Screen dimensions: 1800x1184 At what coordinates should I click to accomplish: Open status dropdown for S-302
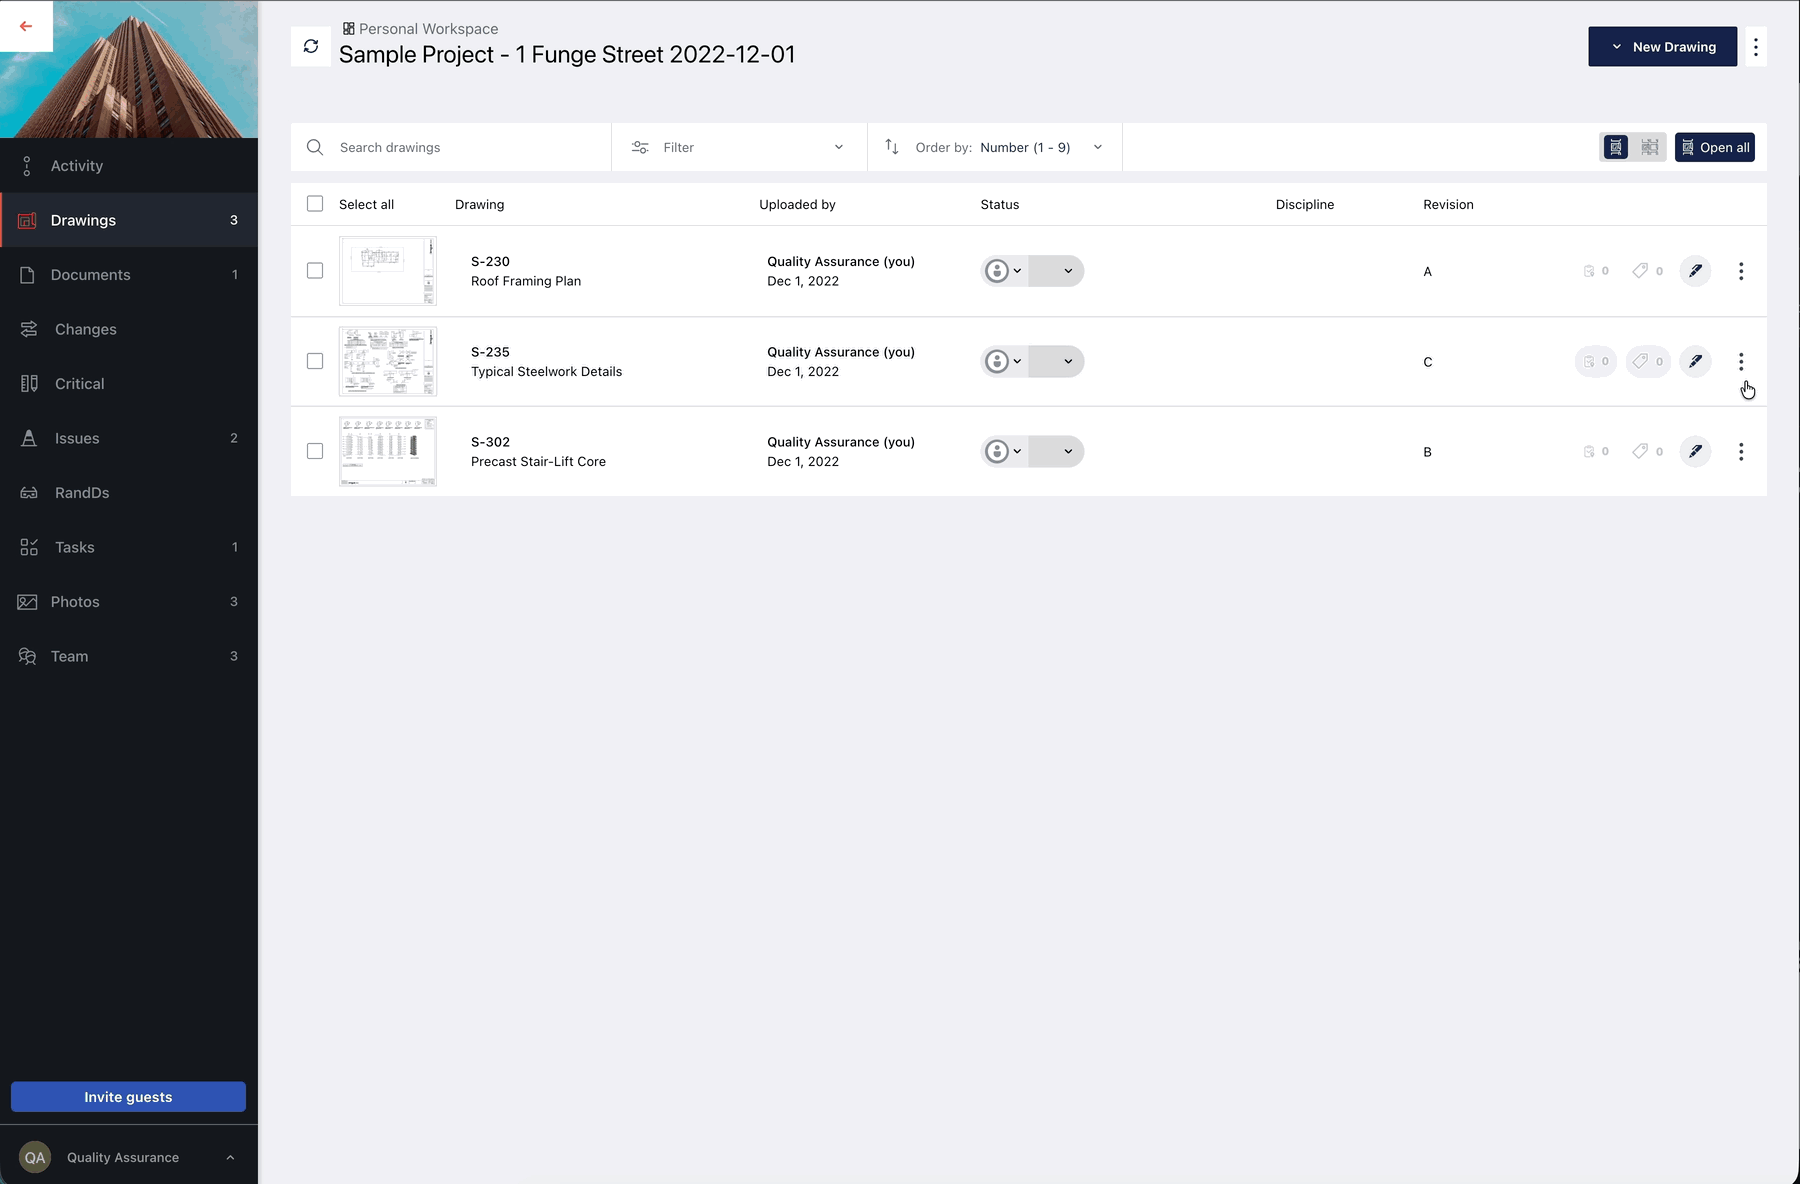1056,451
